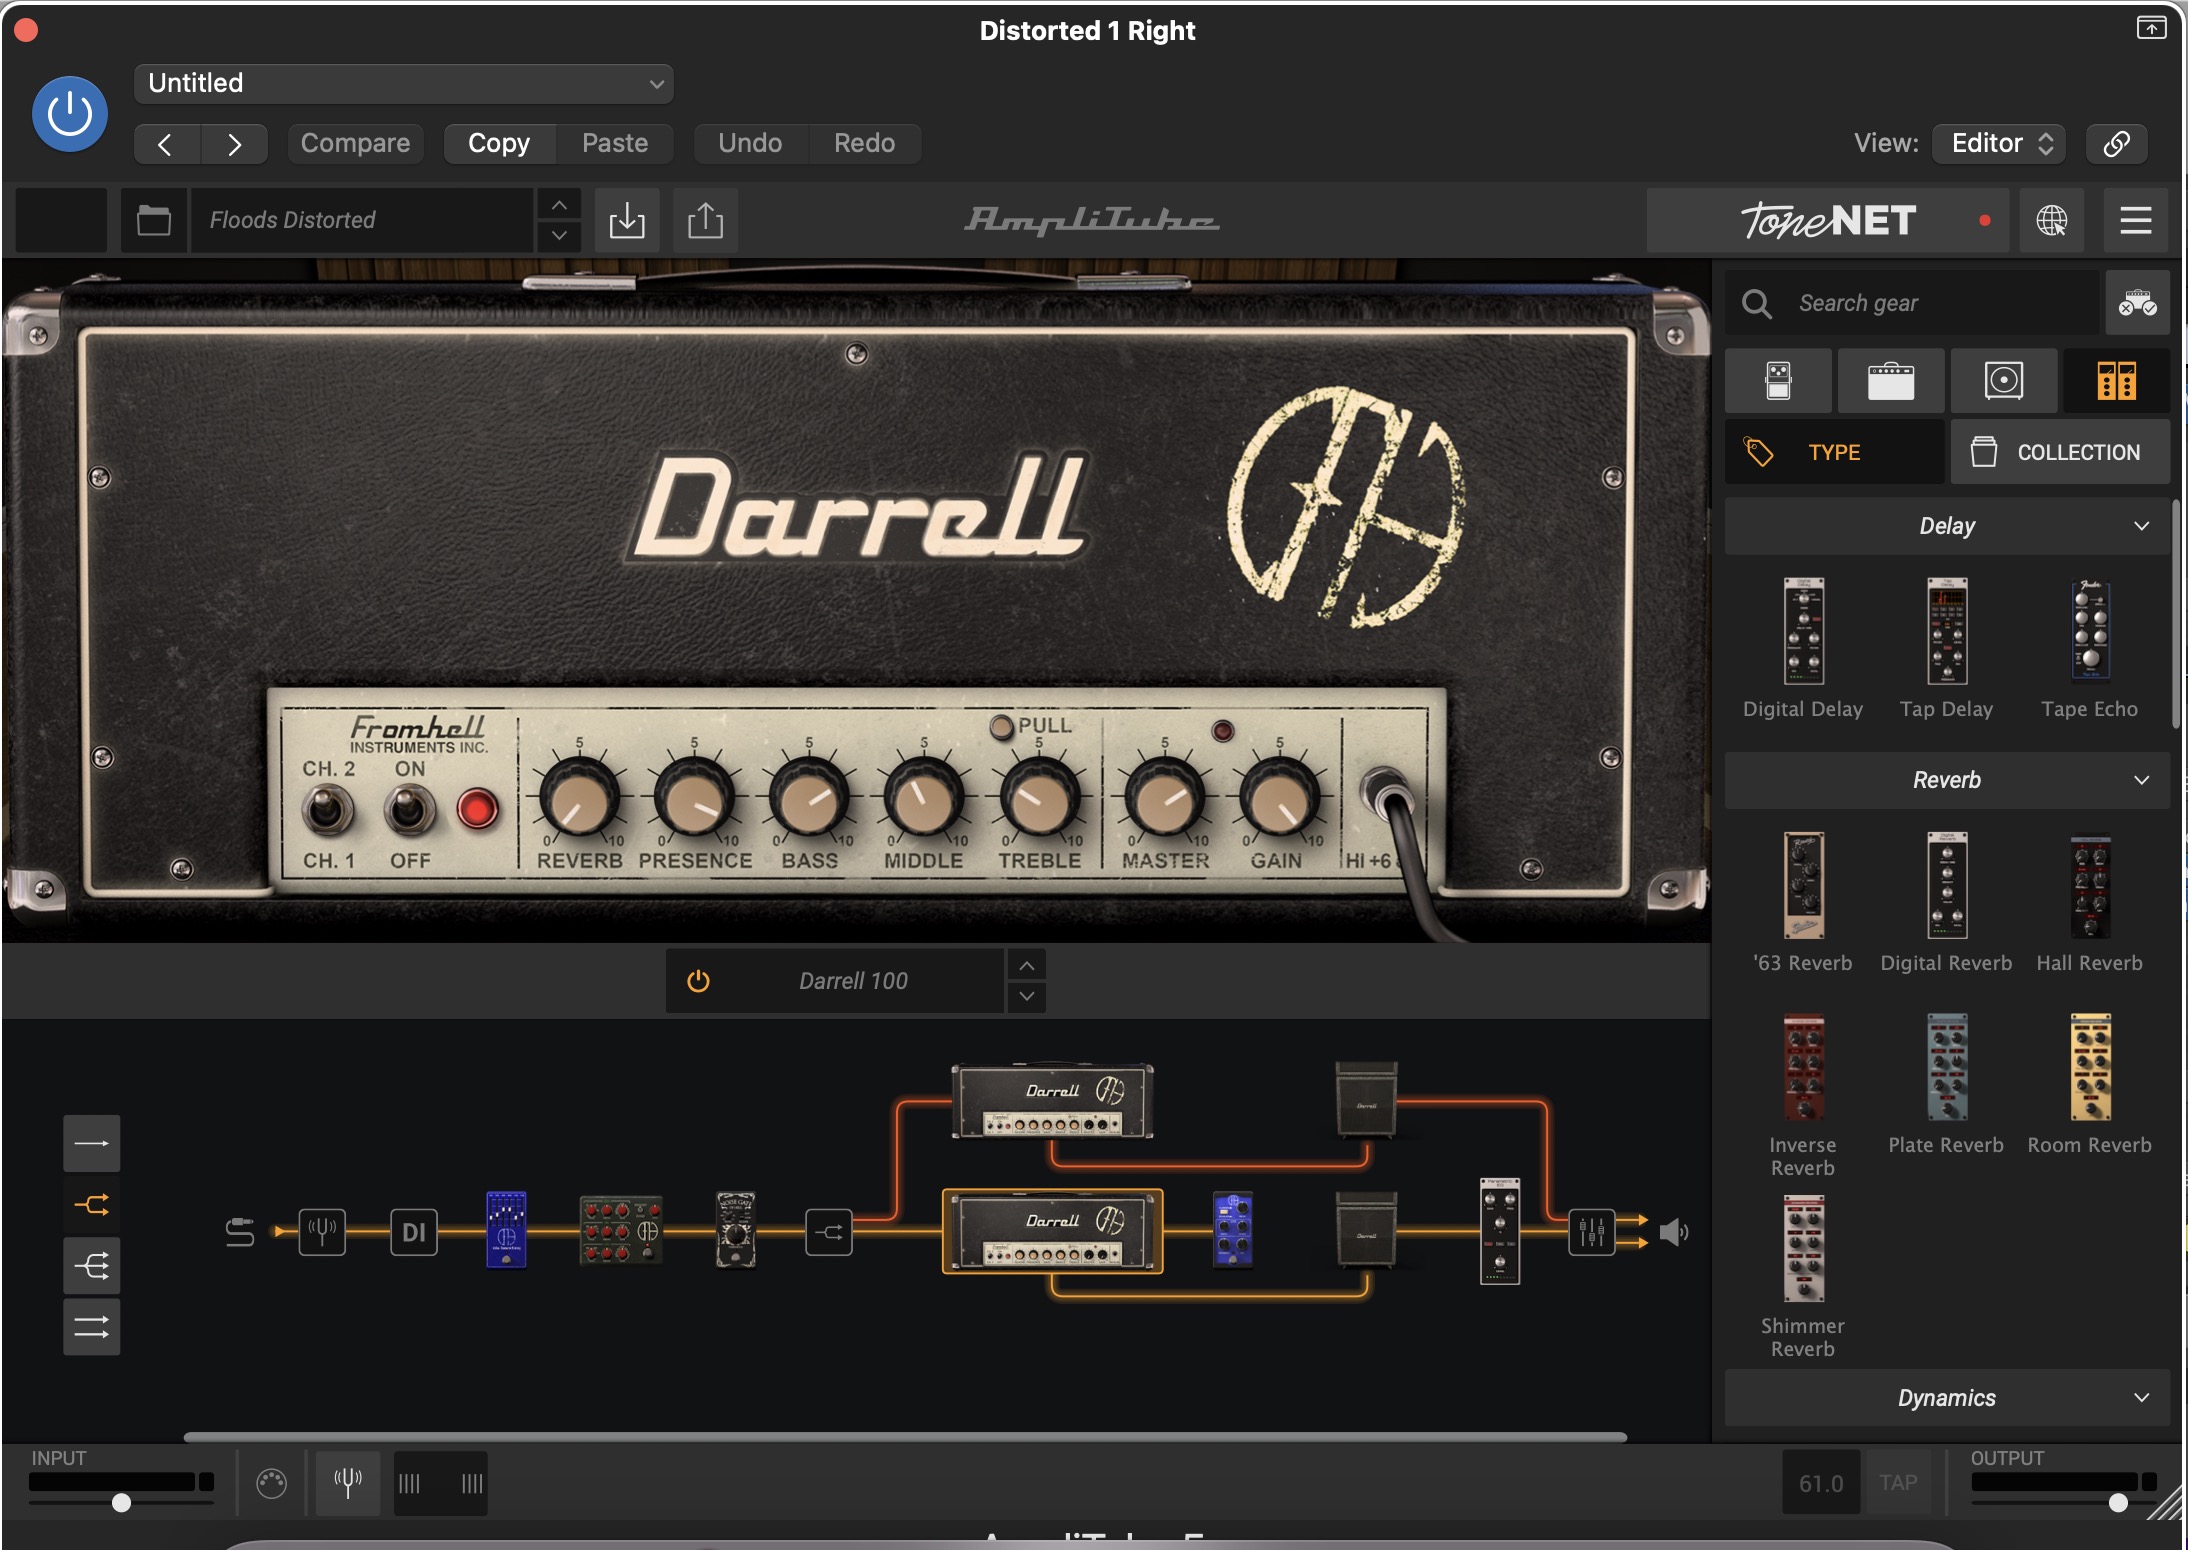Choose the single serial chain routing icon
Screen dimensions: 2188x1550
91,1143
